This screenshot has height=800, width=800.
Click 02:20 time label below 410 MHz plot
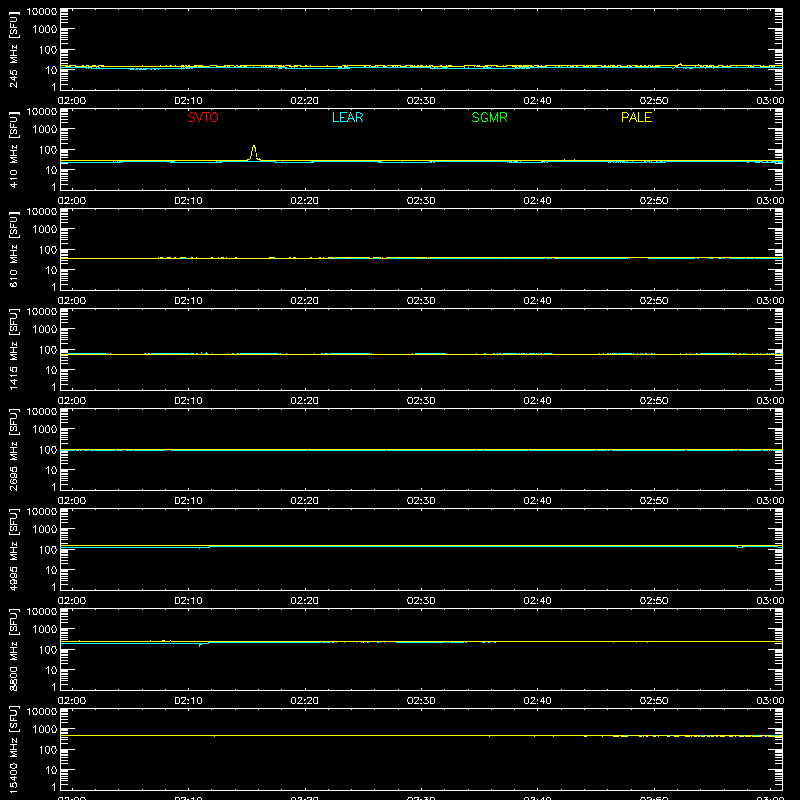click(x=305, y=201)
